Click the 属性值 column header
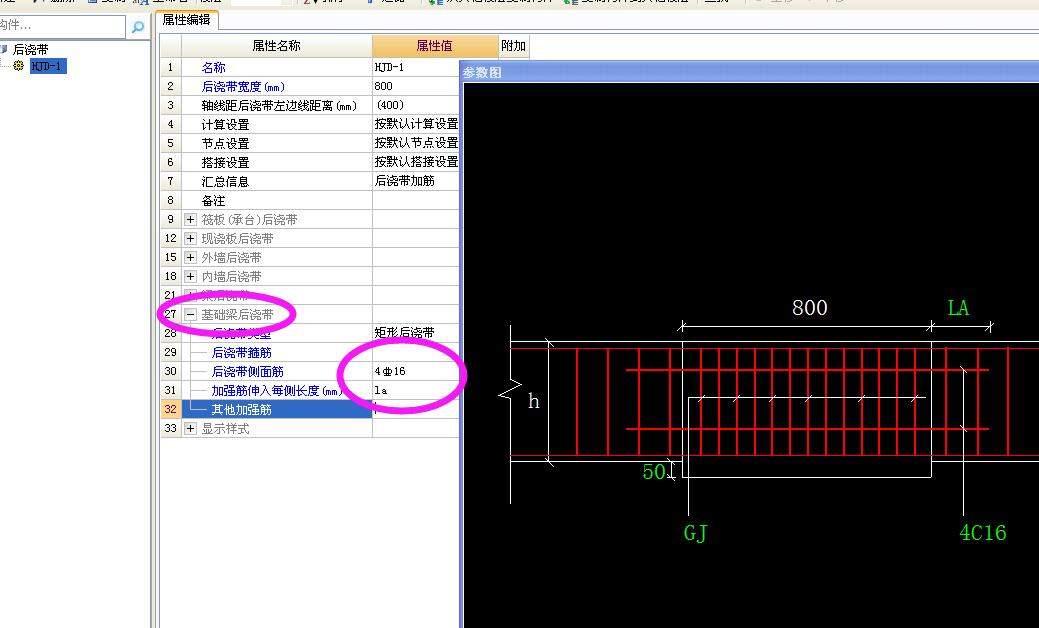This screenshot has width=1039, height=628. point(435,46)
